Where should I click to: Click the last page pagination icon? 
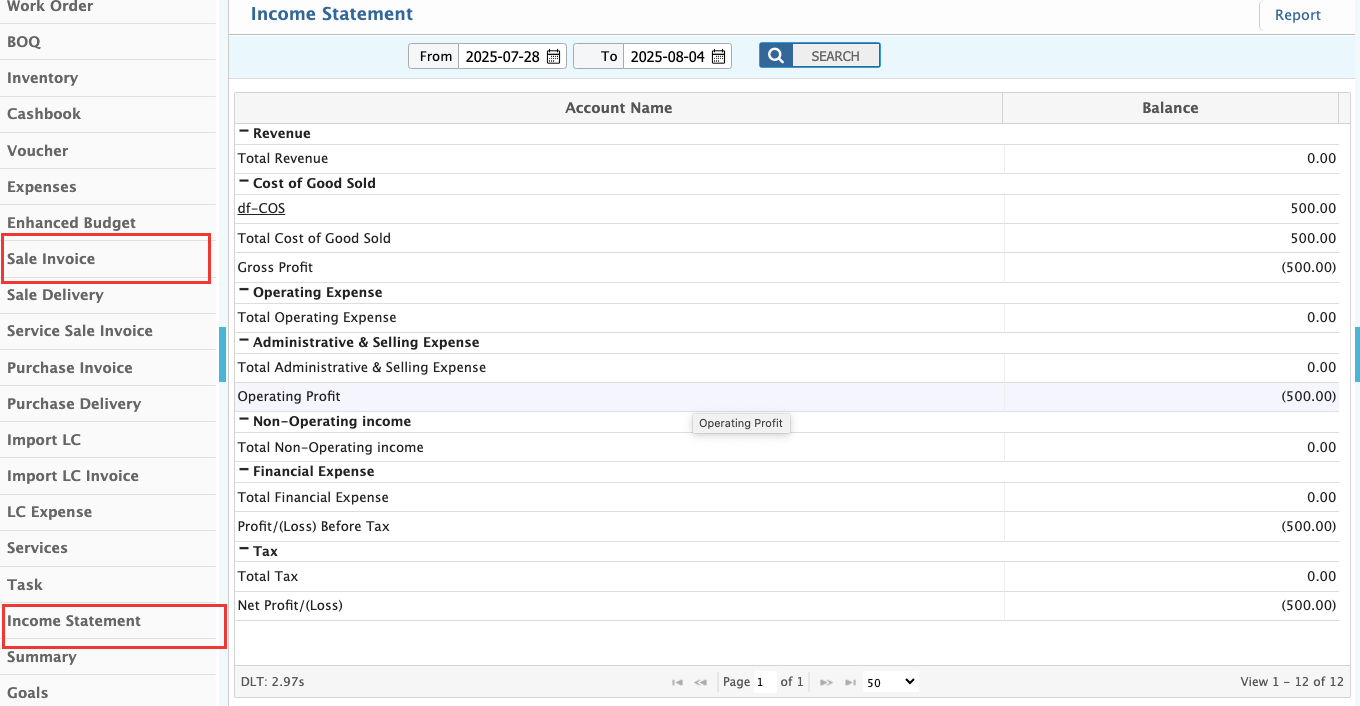pyautogui.click(x=850, y=682)
